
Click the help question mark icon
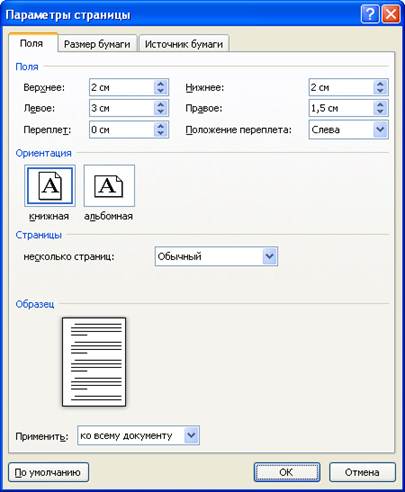point(370,15)
